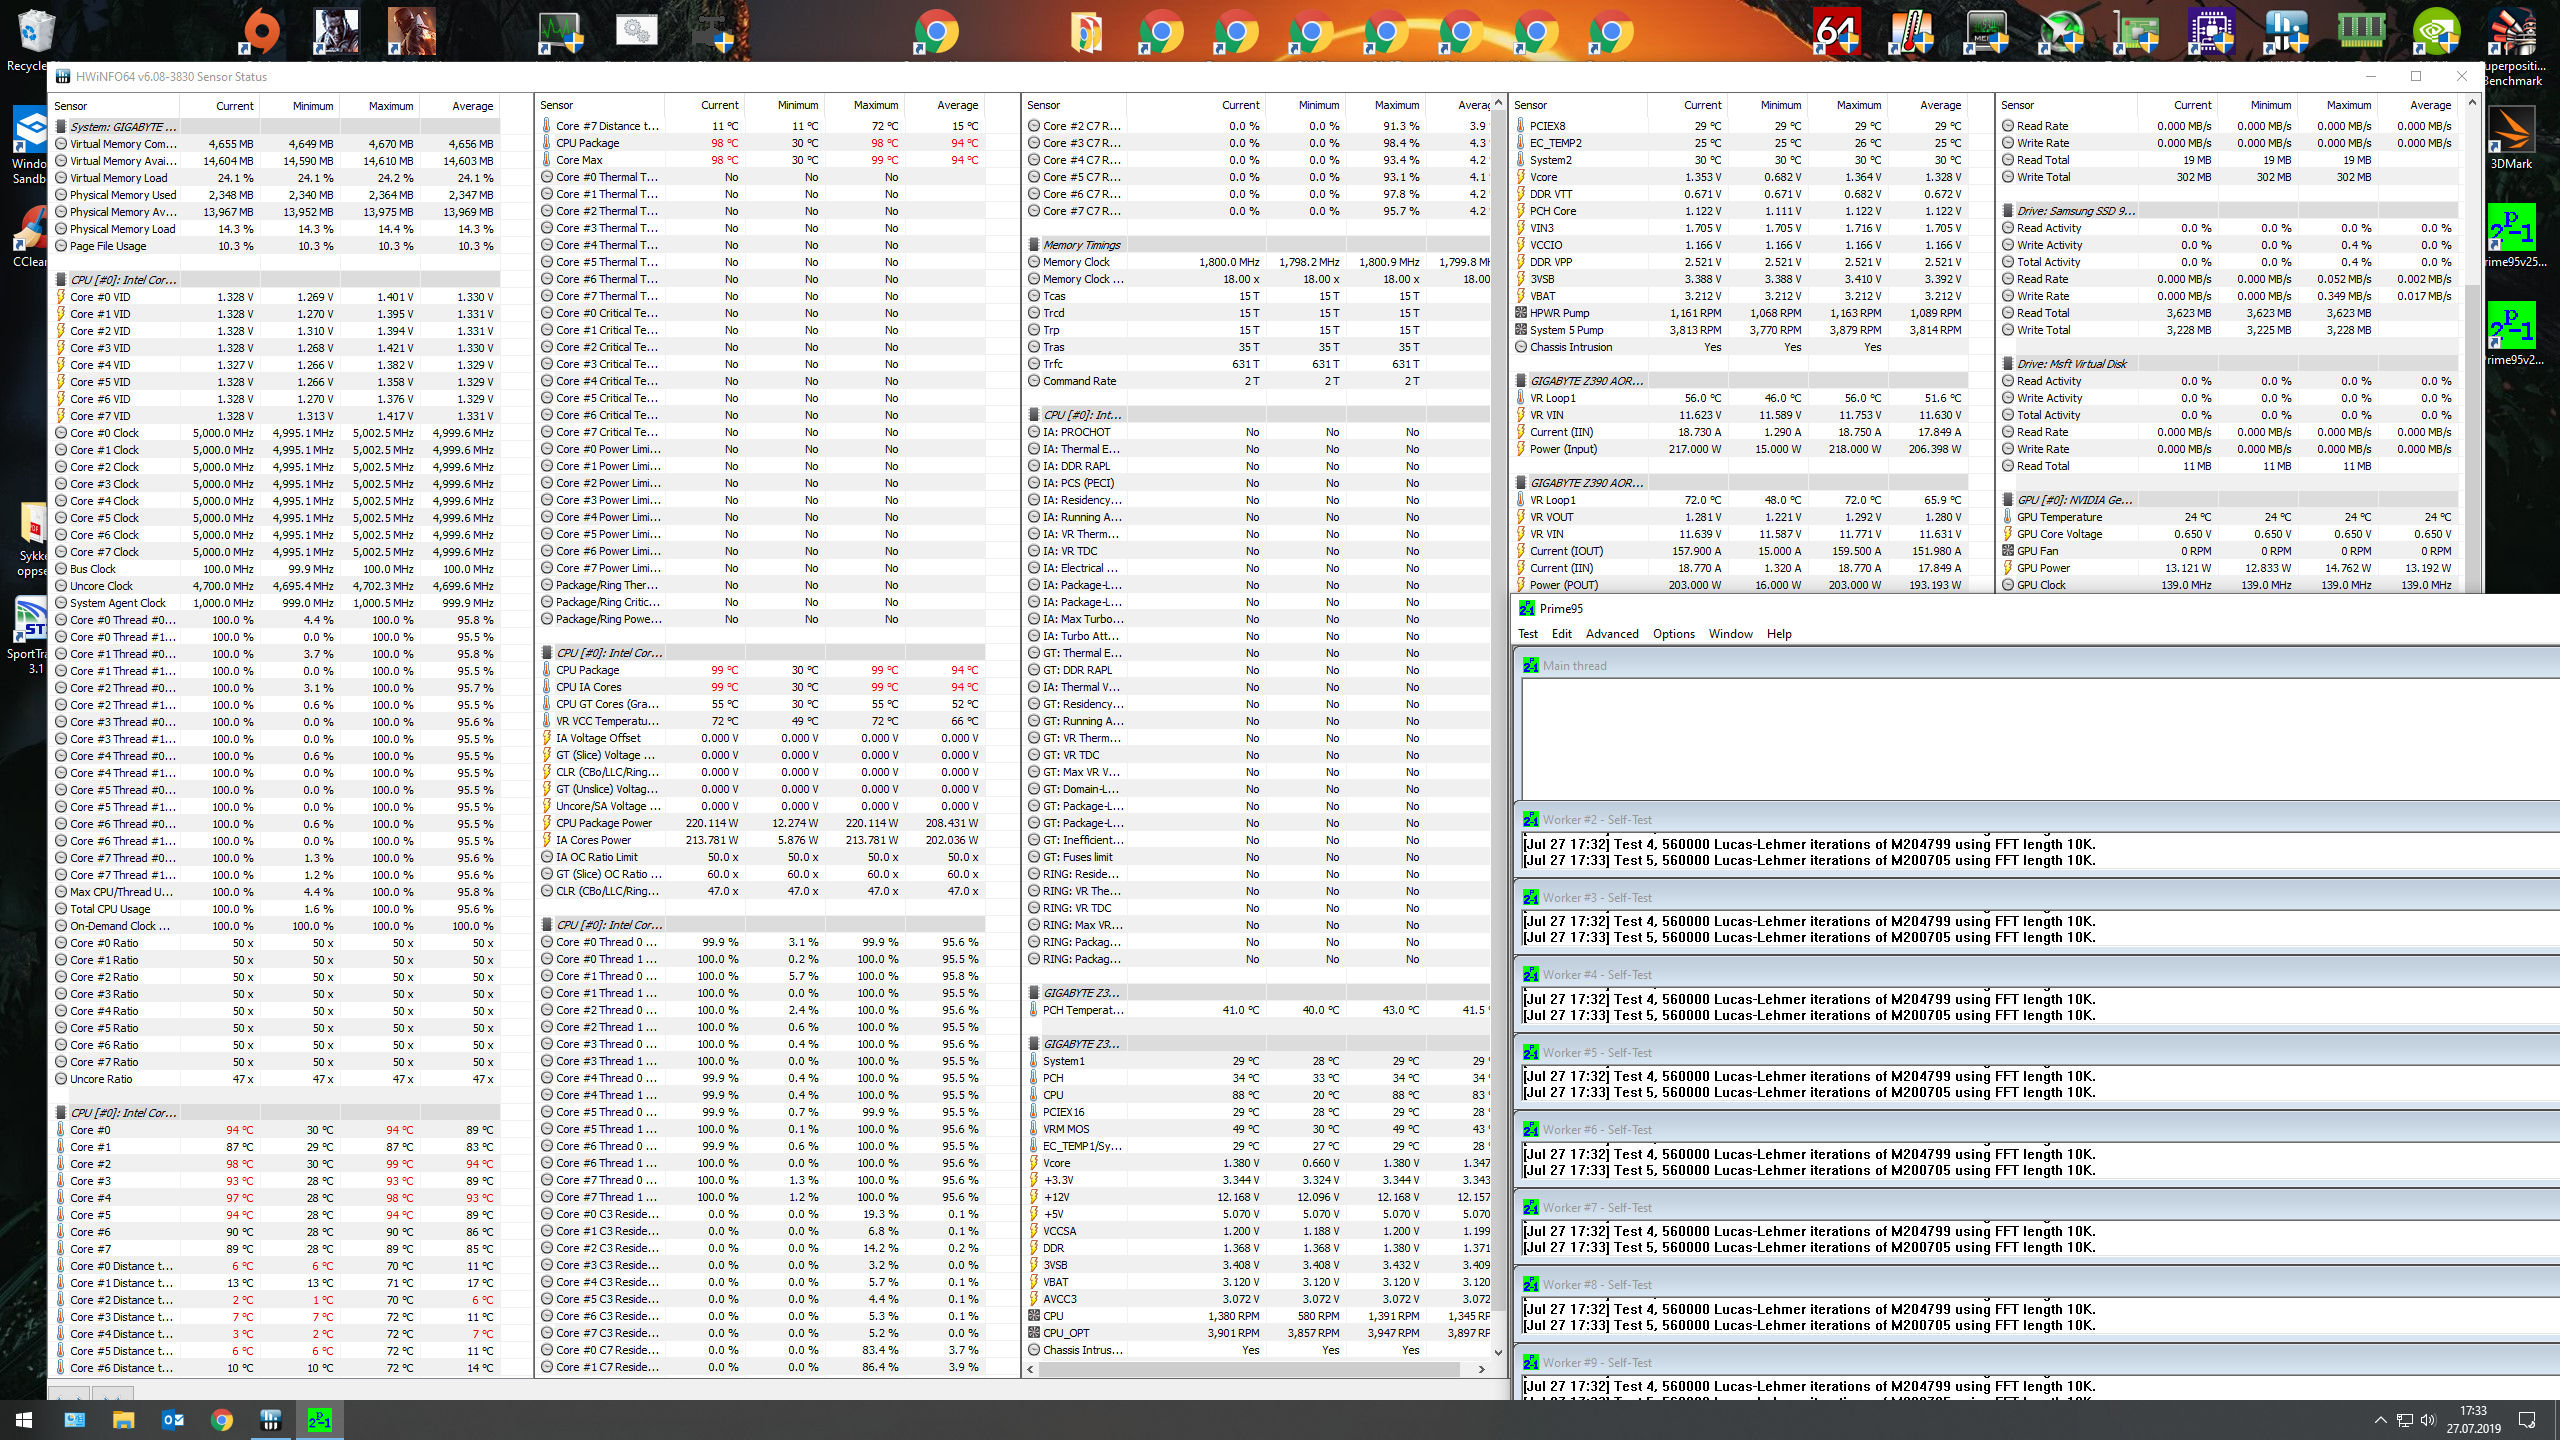This screenshot has height=1440, width=2560.
Task: Collapse the Drive: Msft Virtual Disk group
Action: coord(2227,364)
